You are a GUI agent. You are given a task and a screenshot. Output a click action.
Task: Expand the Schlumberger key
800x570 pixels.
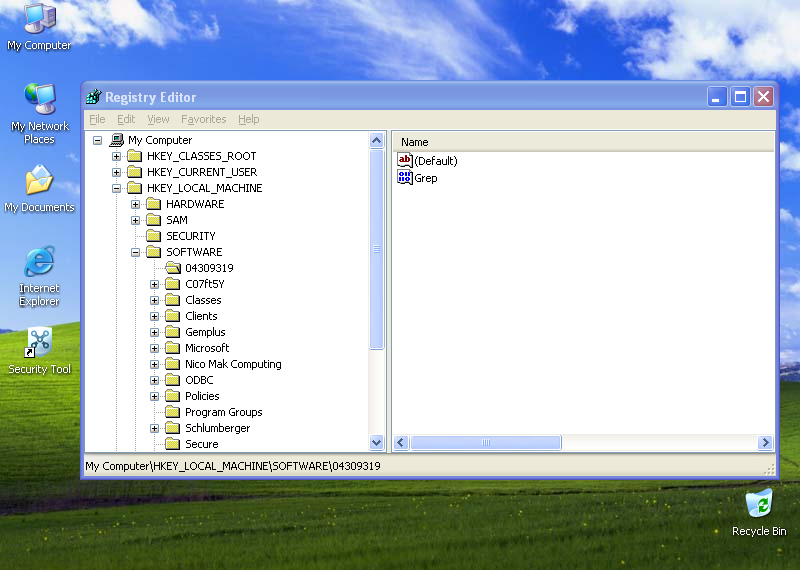(x=155, y=428)
